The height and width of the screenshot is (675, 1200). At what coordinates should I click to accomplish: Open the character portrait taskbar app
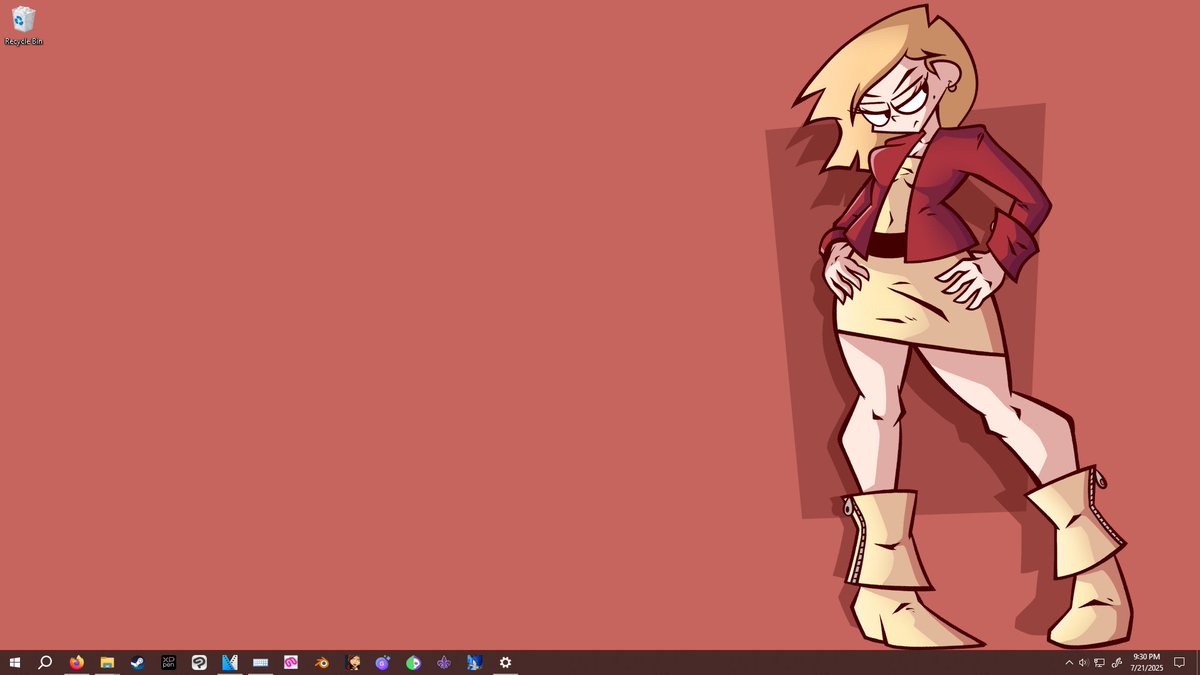[352, 662]
